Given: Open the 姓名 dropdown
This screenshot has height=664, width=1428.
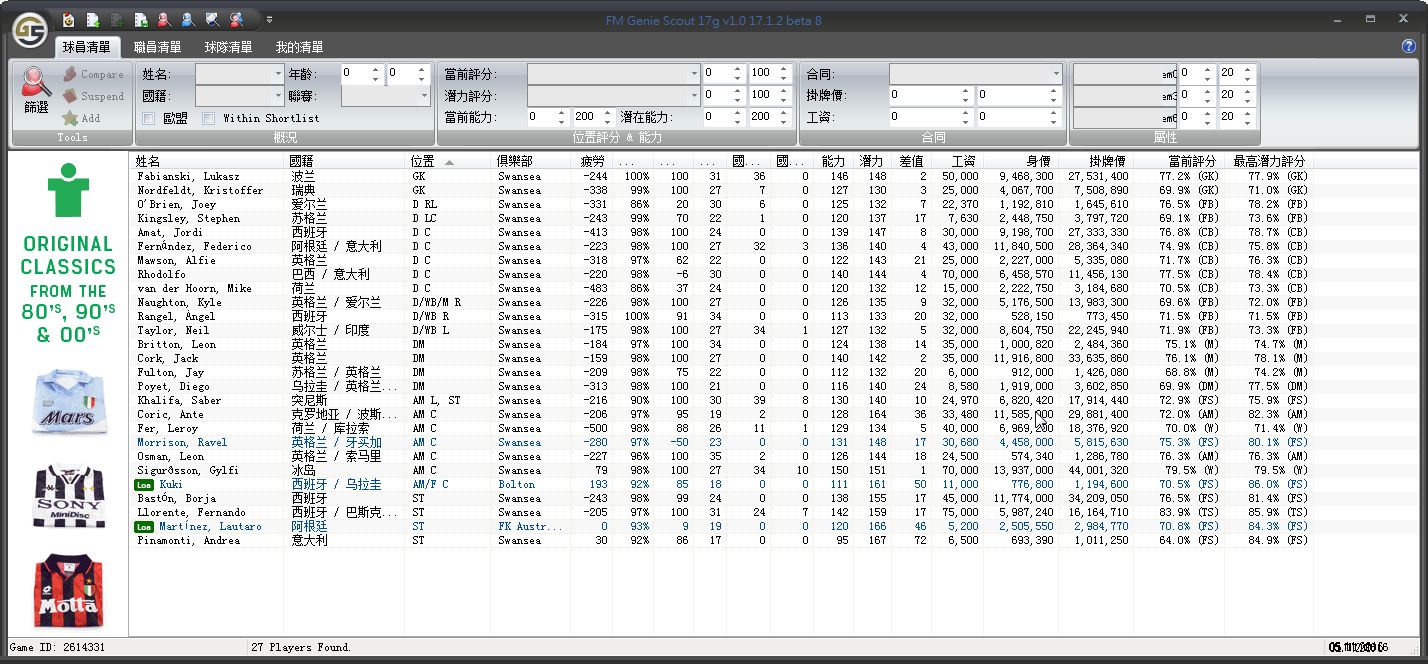Looking at the screenshot, I should 240,74.
